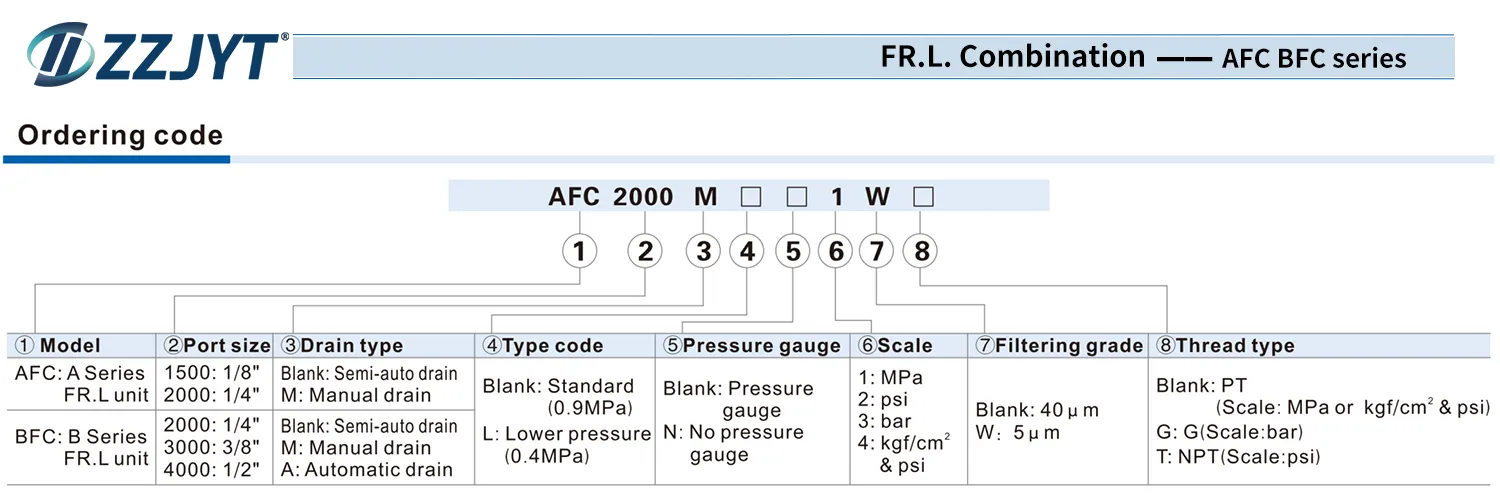Image resolution: width=1500 pixels, height=497 pixels.
Task: Click the FR.L. Combination title text
Action: click(x=1012, y=56)
